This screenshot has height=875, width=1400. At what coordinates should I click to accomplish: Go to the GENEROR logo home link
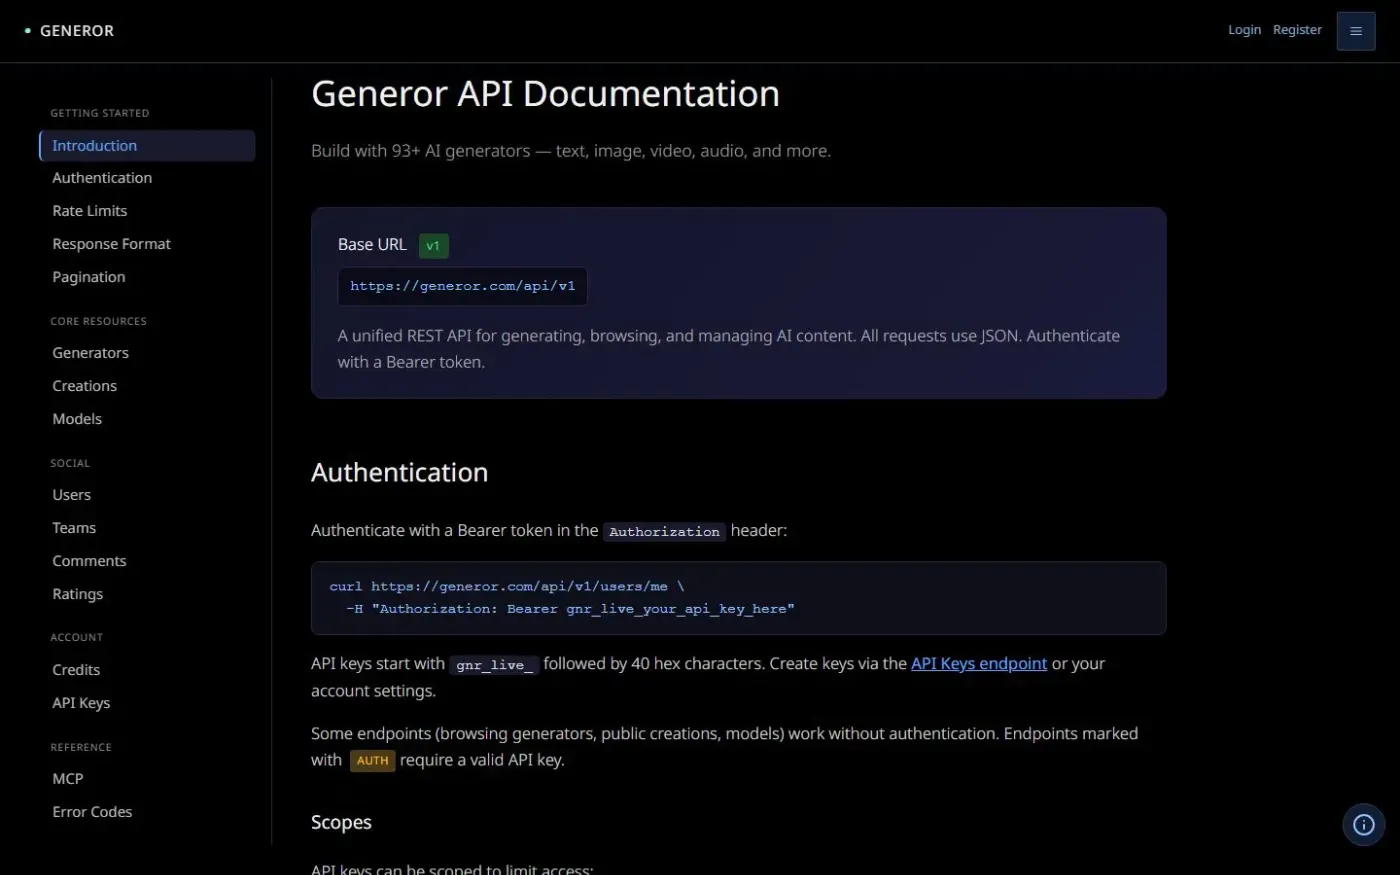pos(69,31)
